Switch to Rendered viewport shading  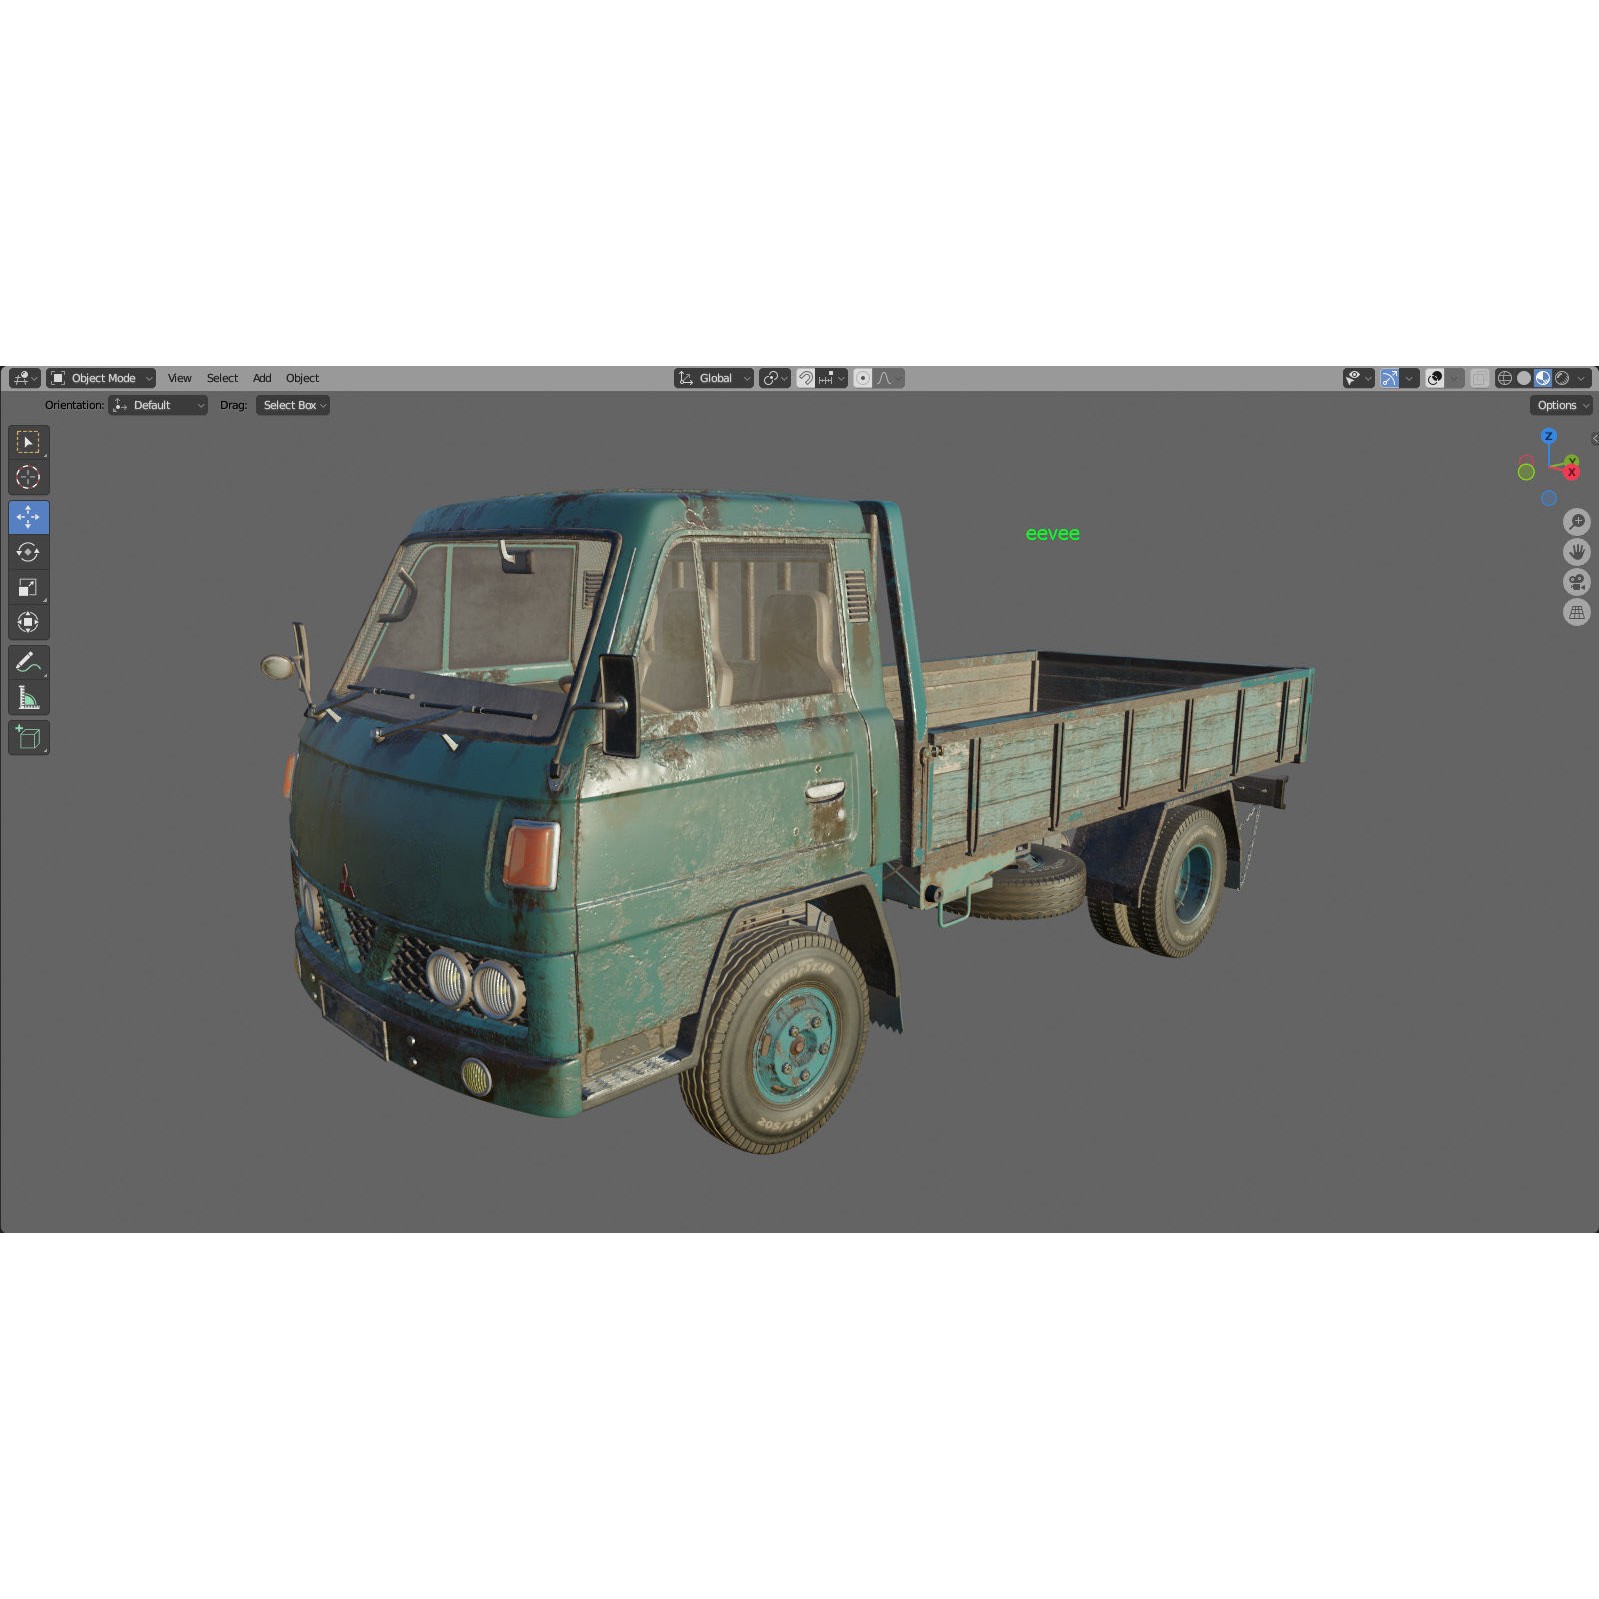1562,378
